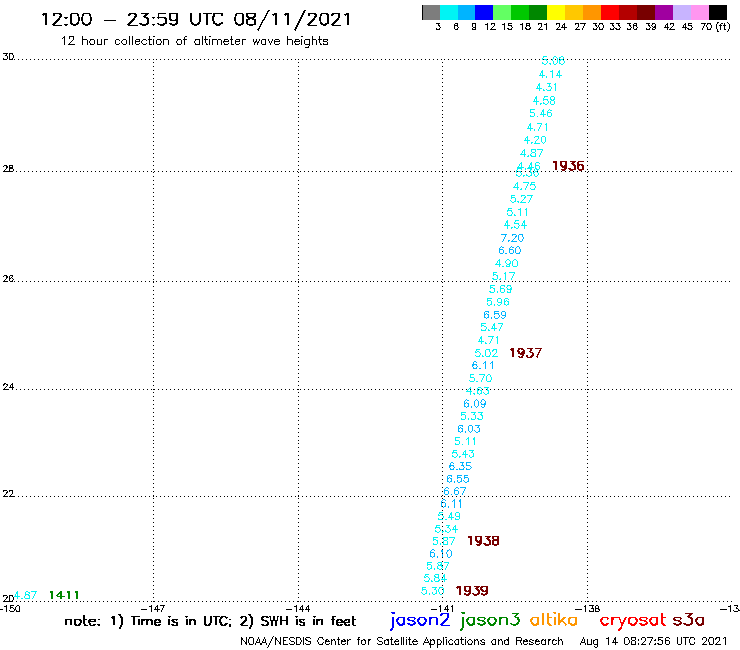This screenshot has width=740, height=650.
Task: Select the 4.31 wave height reading
Action: click(547, 87)
